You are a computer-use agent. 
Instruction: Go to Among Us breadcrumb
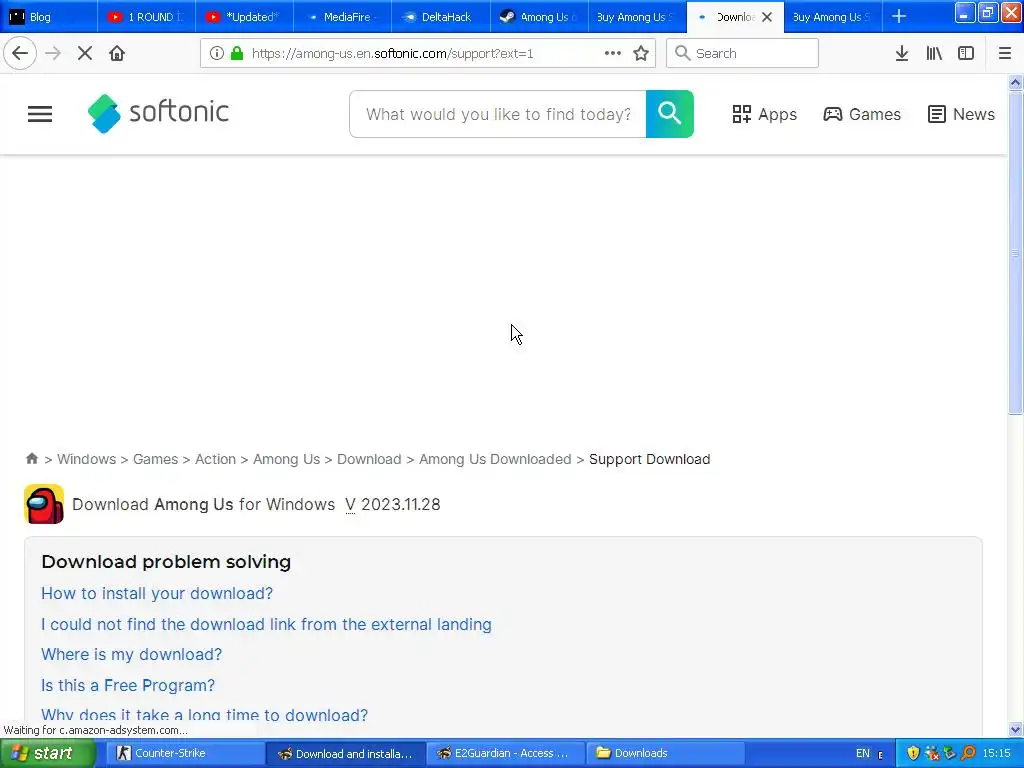click(x=287, y=459)
